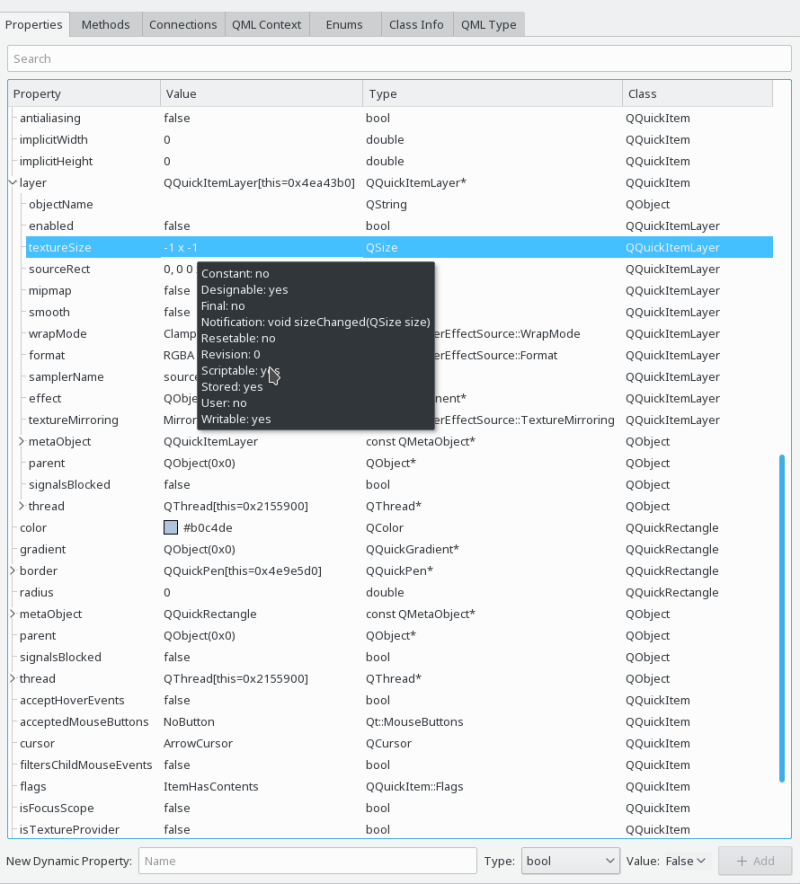This screenshot has height=884, width=800.
Task: Switch to the Methods tab
Action: [x=105, y=25]
